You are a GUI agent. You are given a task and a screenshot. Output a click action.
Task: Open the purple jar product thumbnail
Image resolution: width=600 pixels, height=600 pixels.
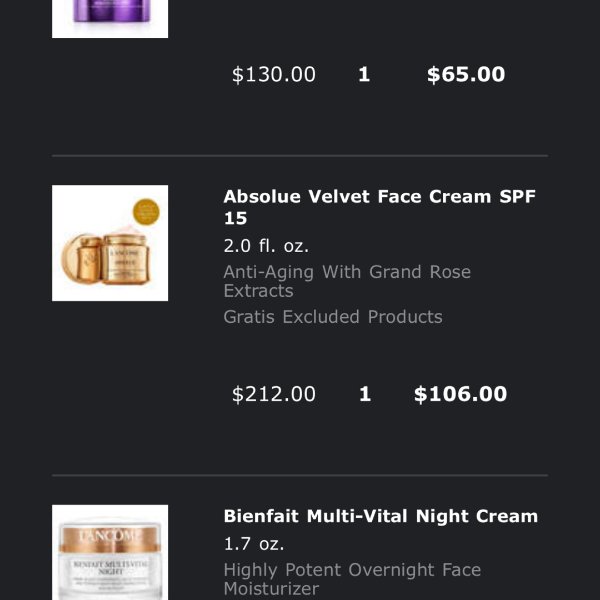click(x=110, y=19)
